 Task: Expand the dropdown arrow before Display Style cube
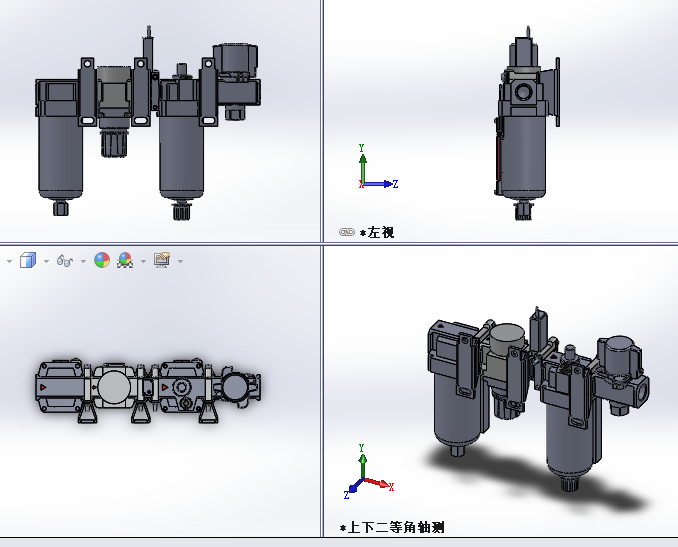click(10, 261)
